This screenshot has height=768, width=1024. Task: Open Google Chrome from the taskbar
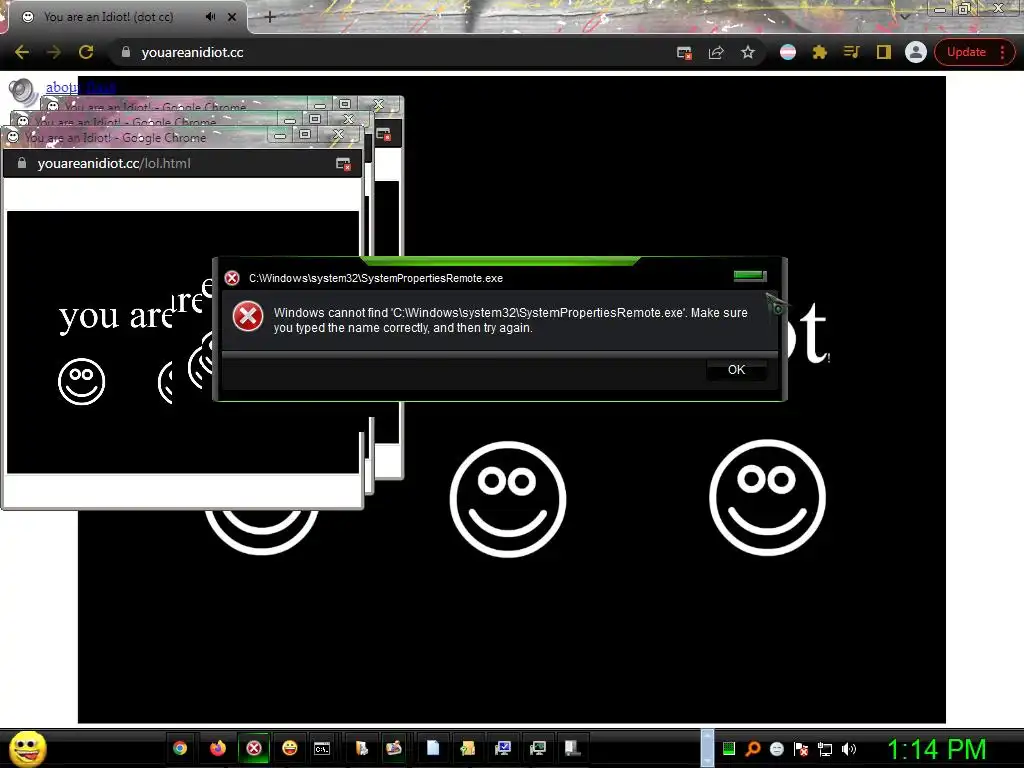point(180,748)
